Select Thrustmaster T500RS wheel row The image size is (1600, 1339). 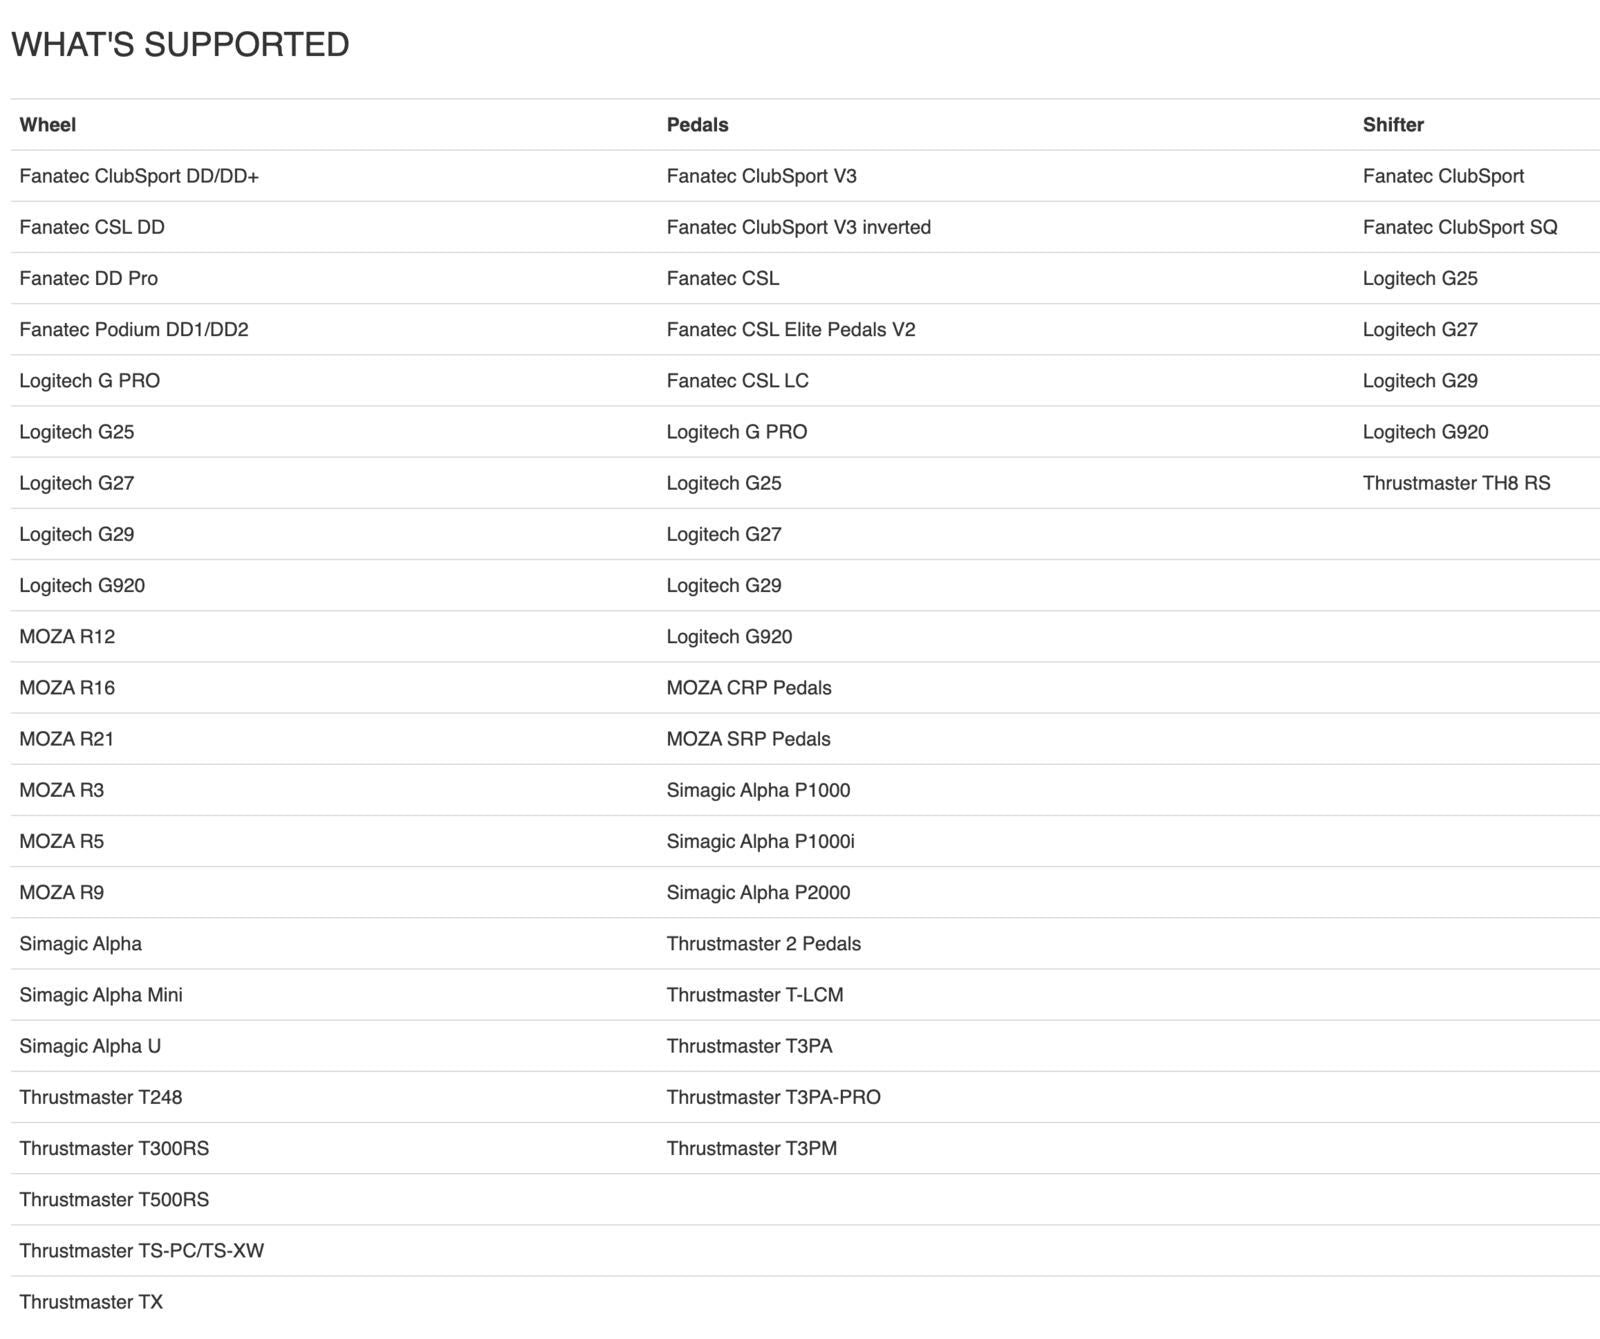[x=114, y=1200]
